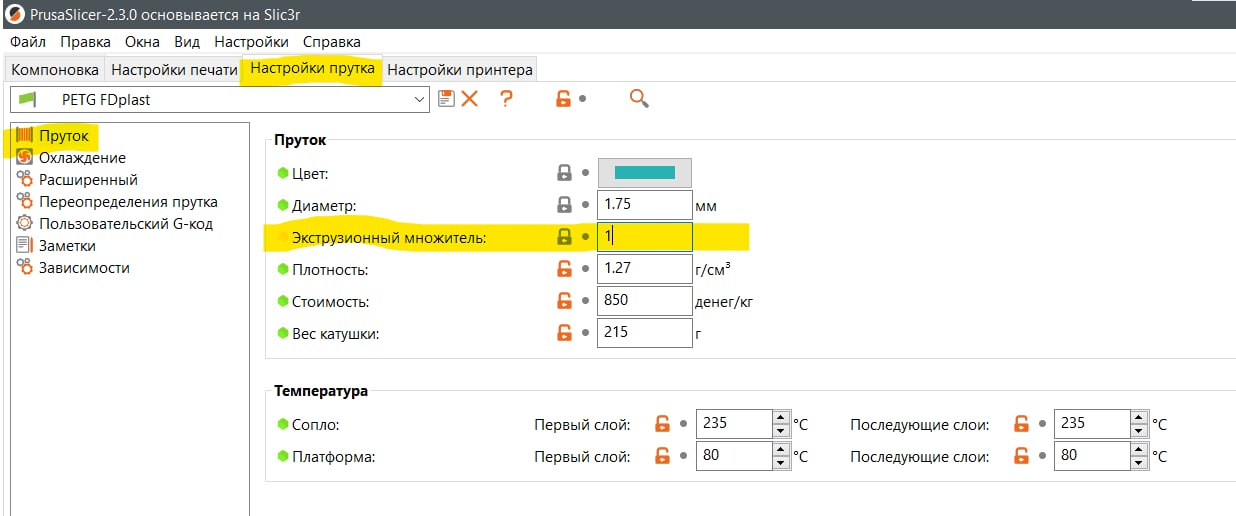Increase Сопло Последующие слои temperature
Screen dimensions: 1236x516
[x=1140, y=417]
